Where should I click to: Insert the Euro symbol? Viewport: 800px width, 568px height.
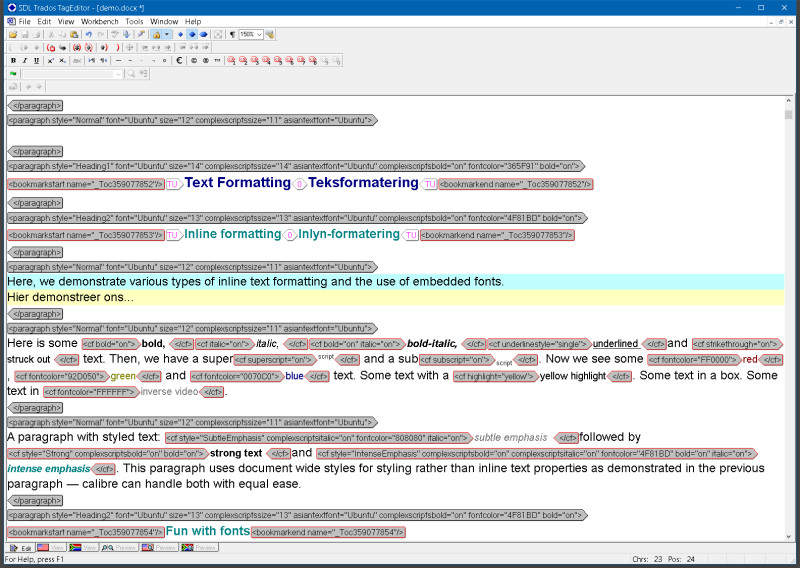pos(179,61)
